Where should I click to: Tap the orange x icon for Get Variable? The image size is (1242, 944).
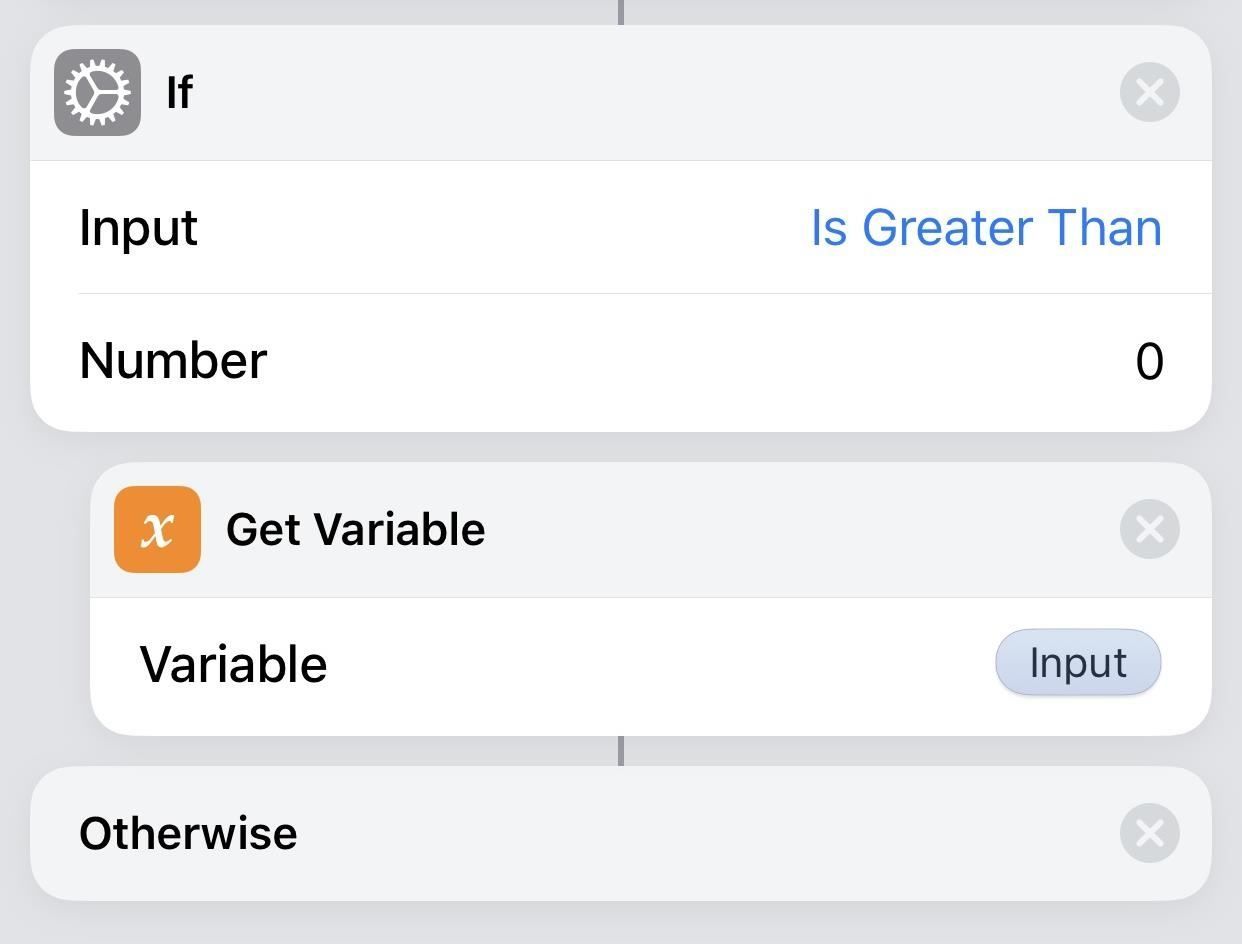tap(157, 529)
